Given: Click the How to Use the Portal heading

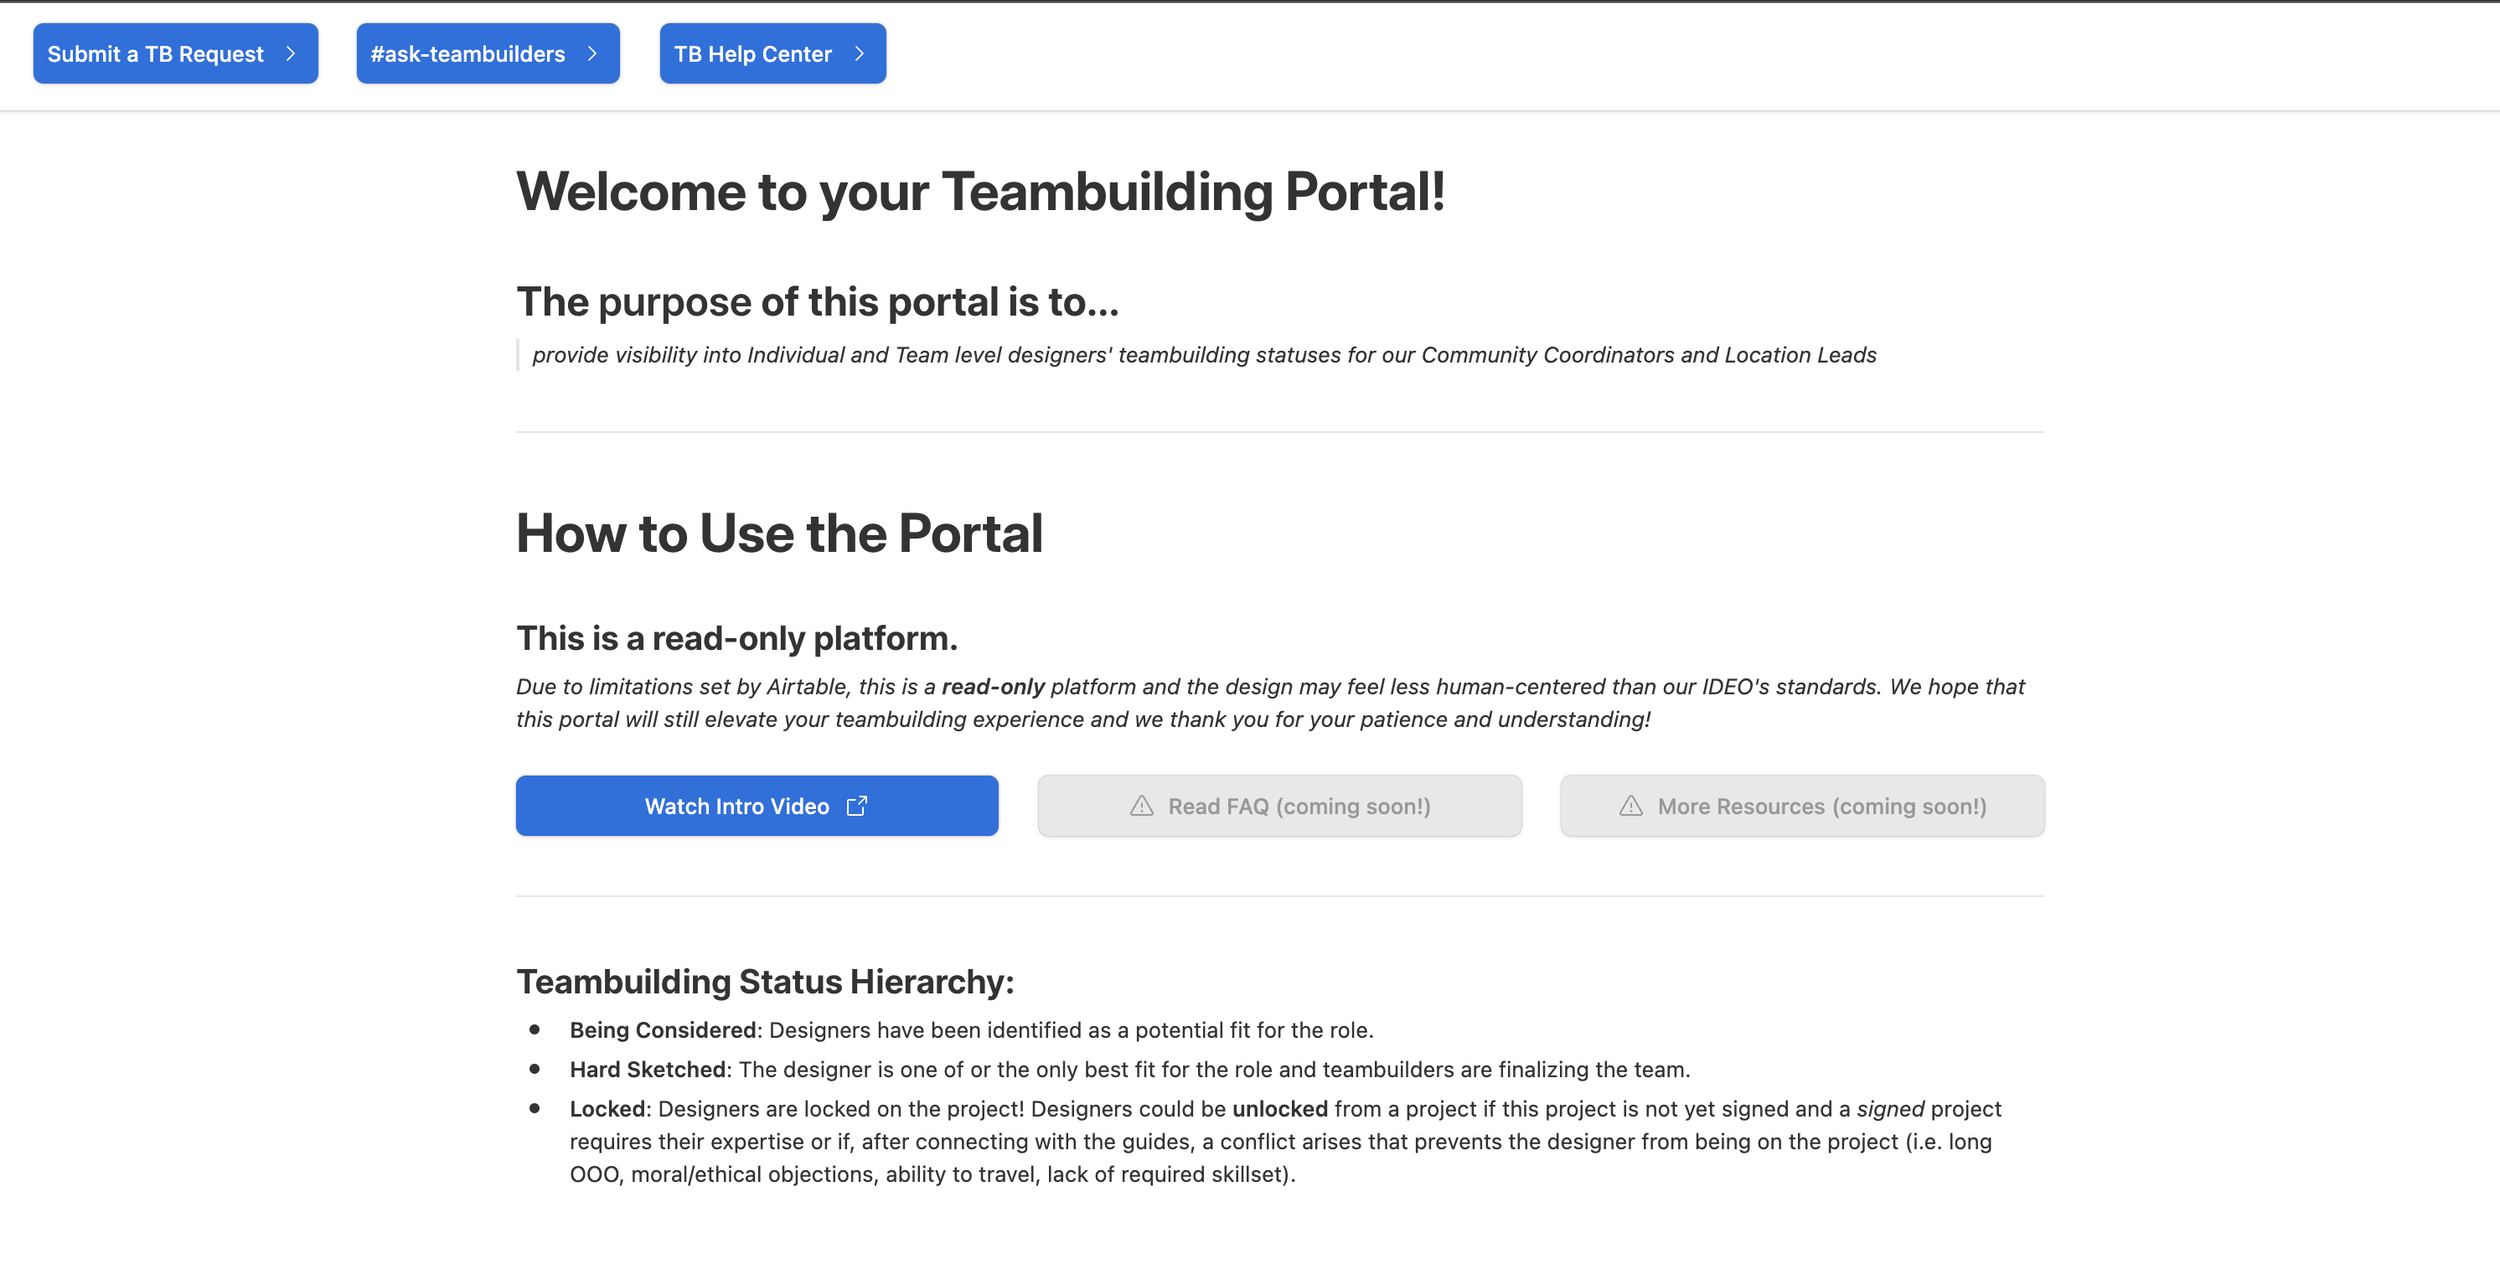Looking at the screenshot, I should 779,533.
